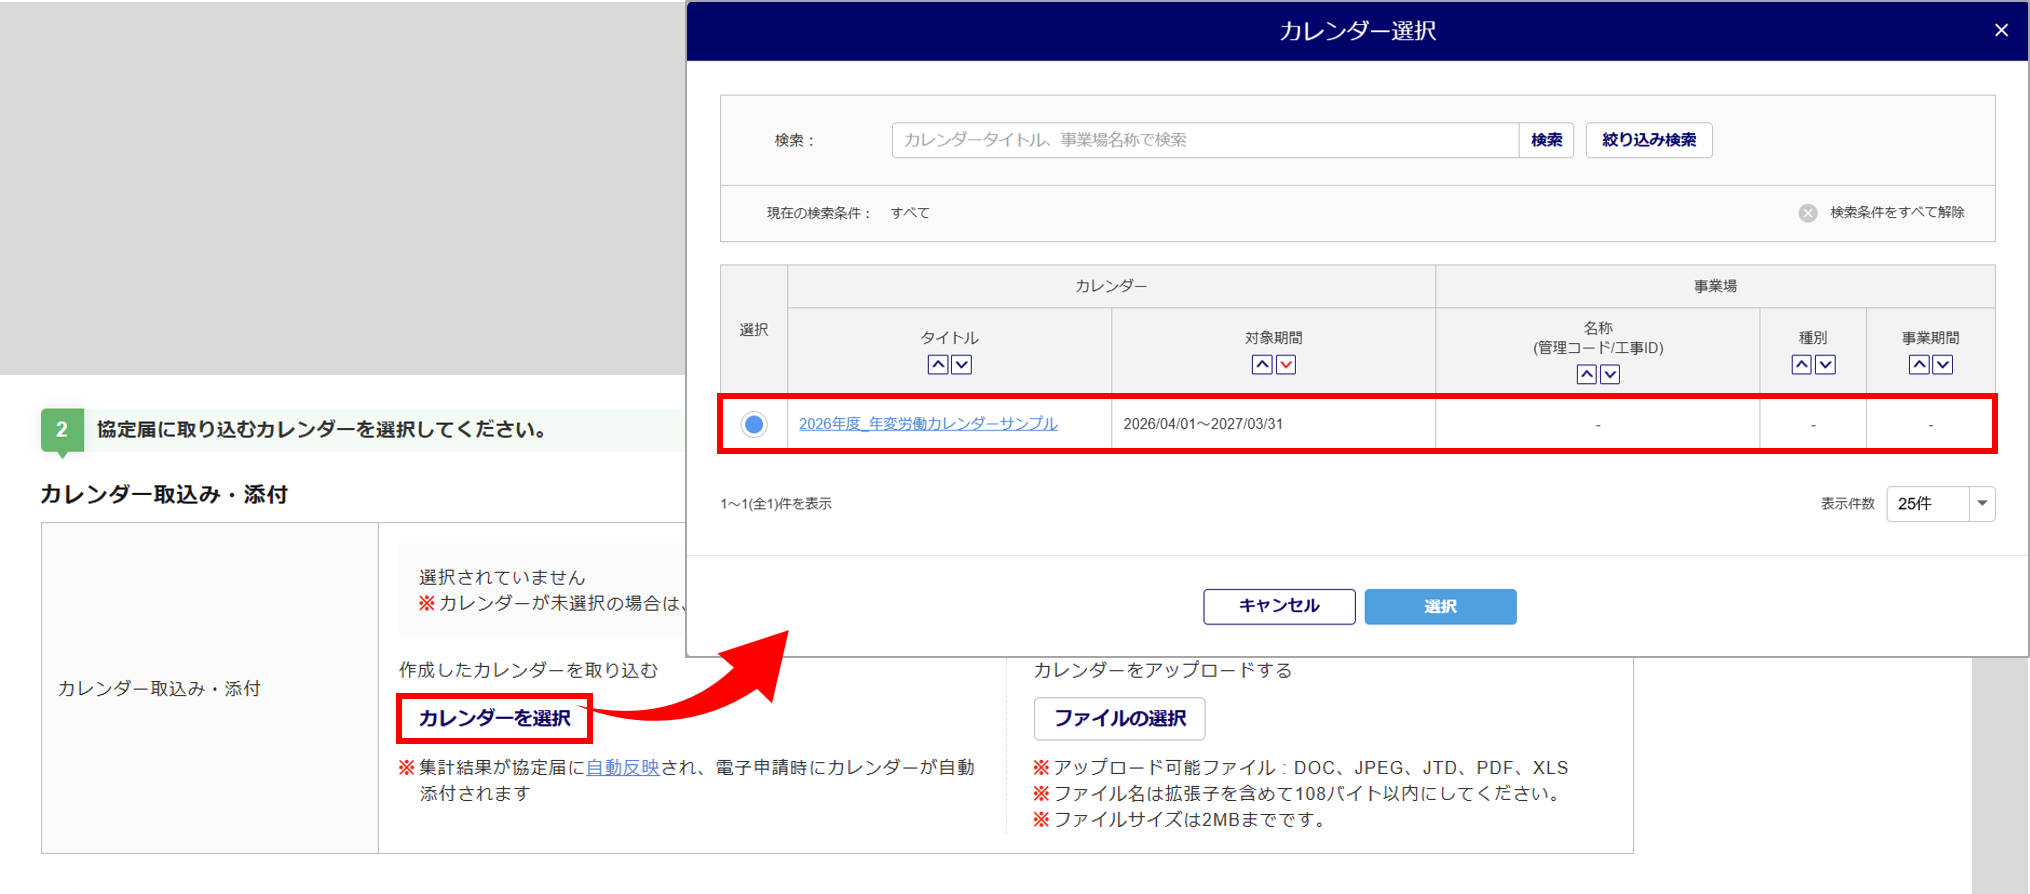Click the 自動反映 hyperlink
This screenshot has height=894, width=2030.
pyautogui.click(x=622, y=767)
